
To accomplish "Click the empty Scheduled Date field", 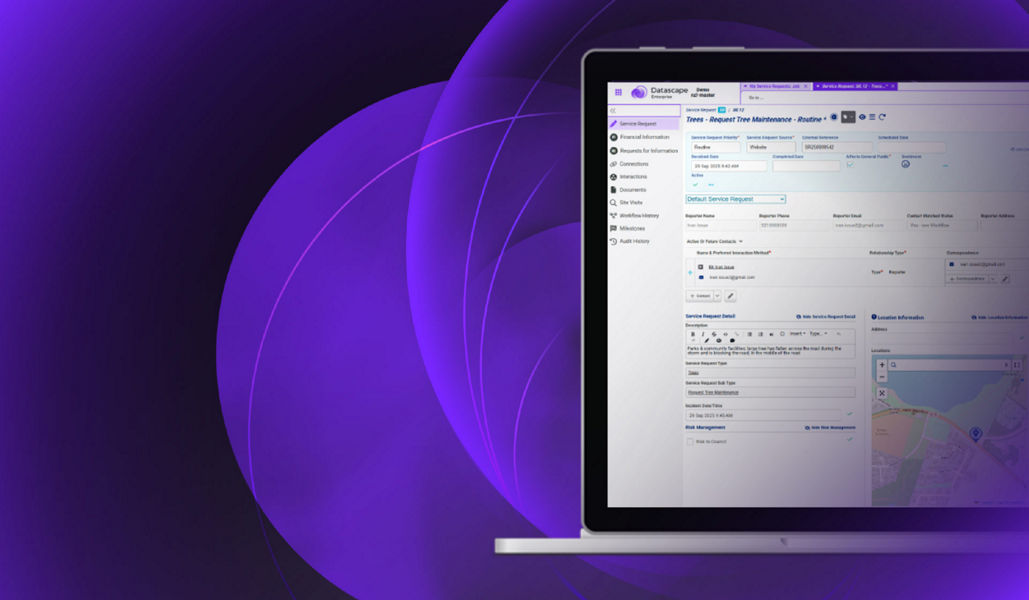I will [912, 147].
